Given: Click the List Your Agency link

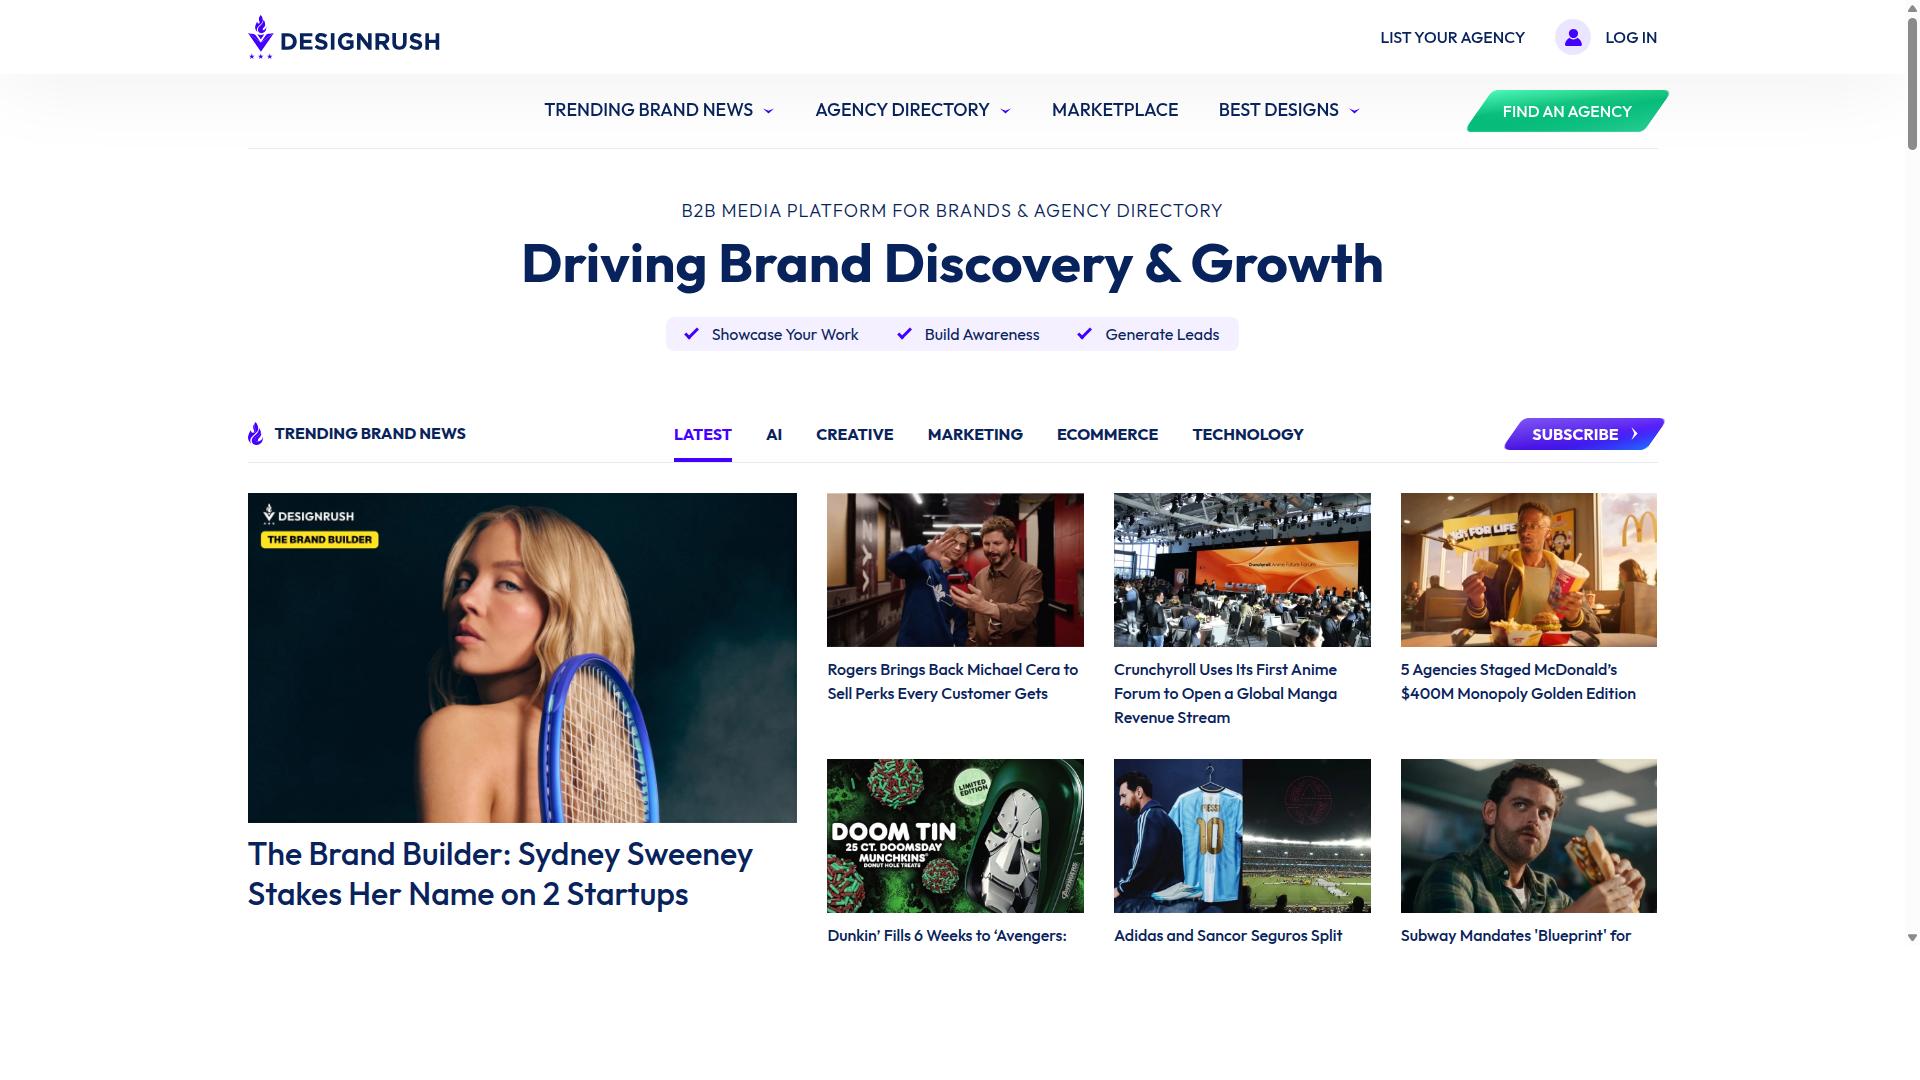Looking at the screenshot, I should (1452, 37).
